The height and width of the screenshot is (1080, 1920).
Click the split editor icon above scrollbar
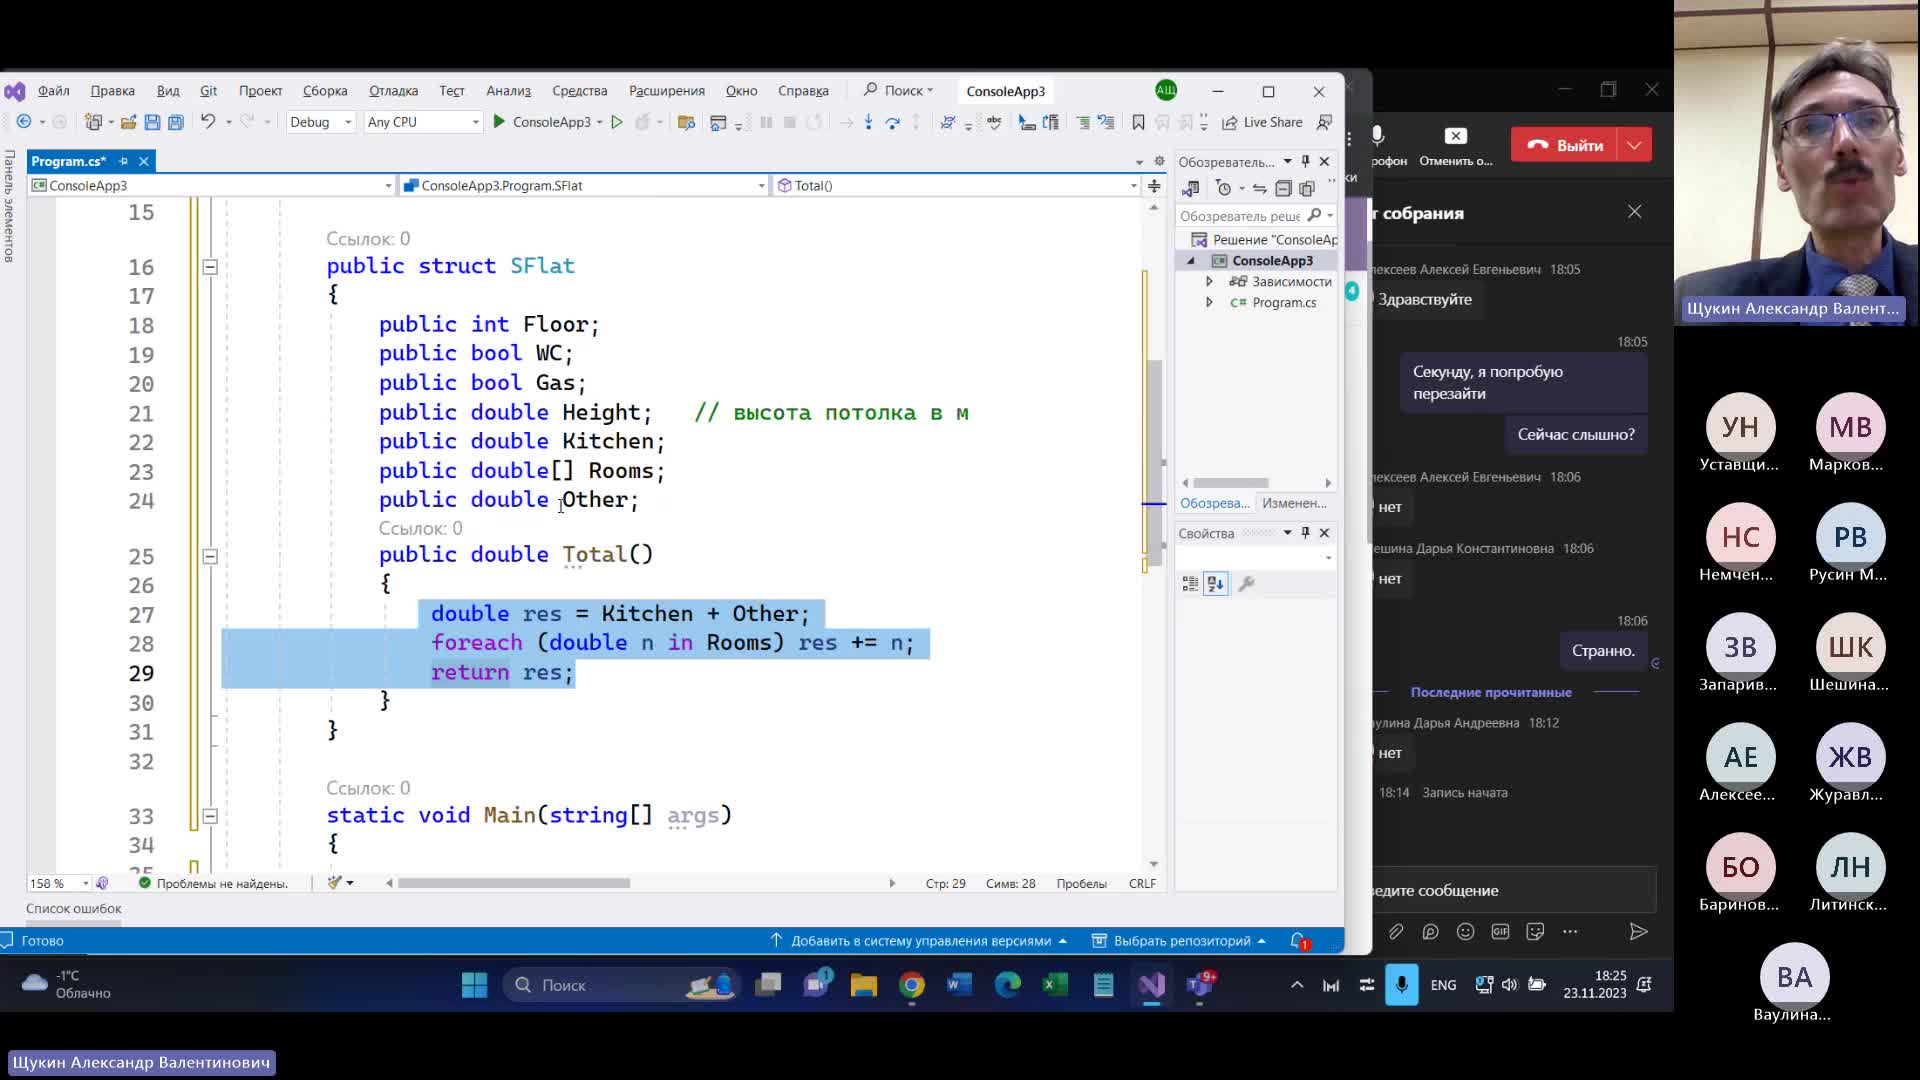(1154, 186)
